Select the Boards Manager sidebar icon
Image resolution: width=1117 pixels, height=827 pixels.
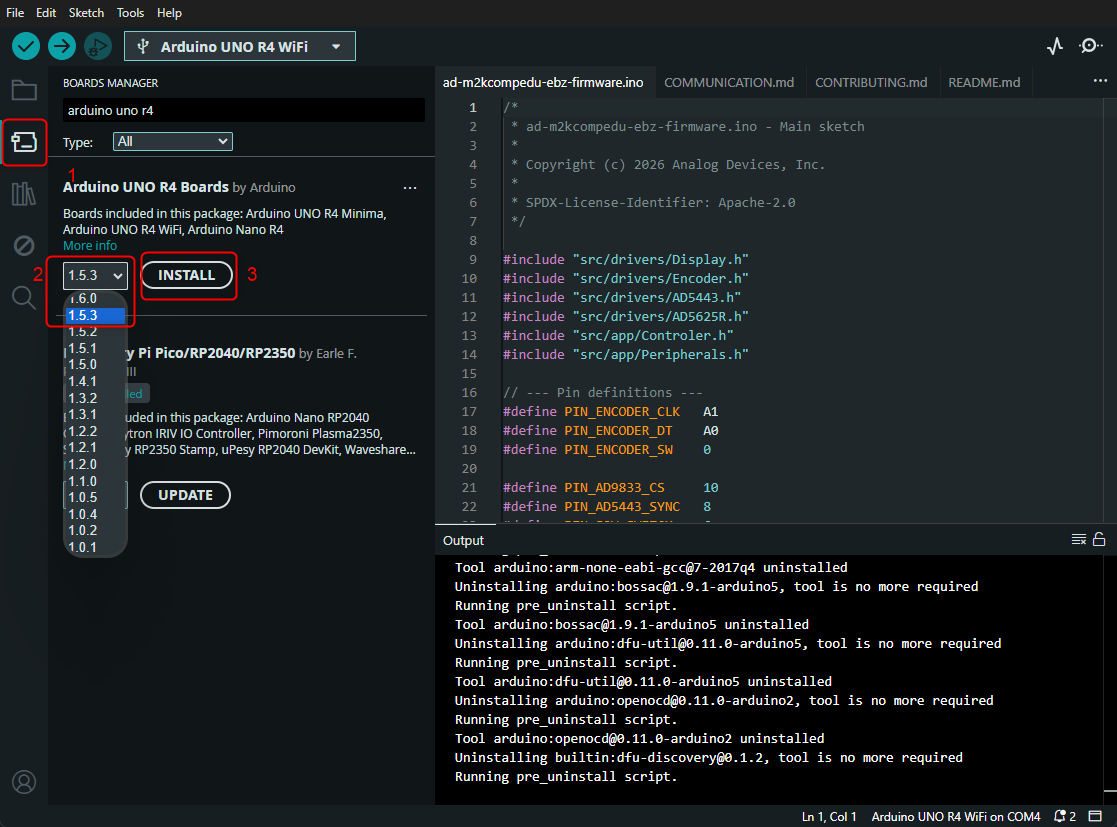[24, 142]
